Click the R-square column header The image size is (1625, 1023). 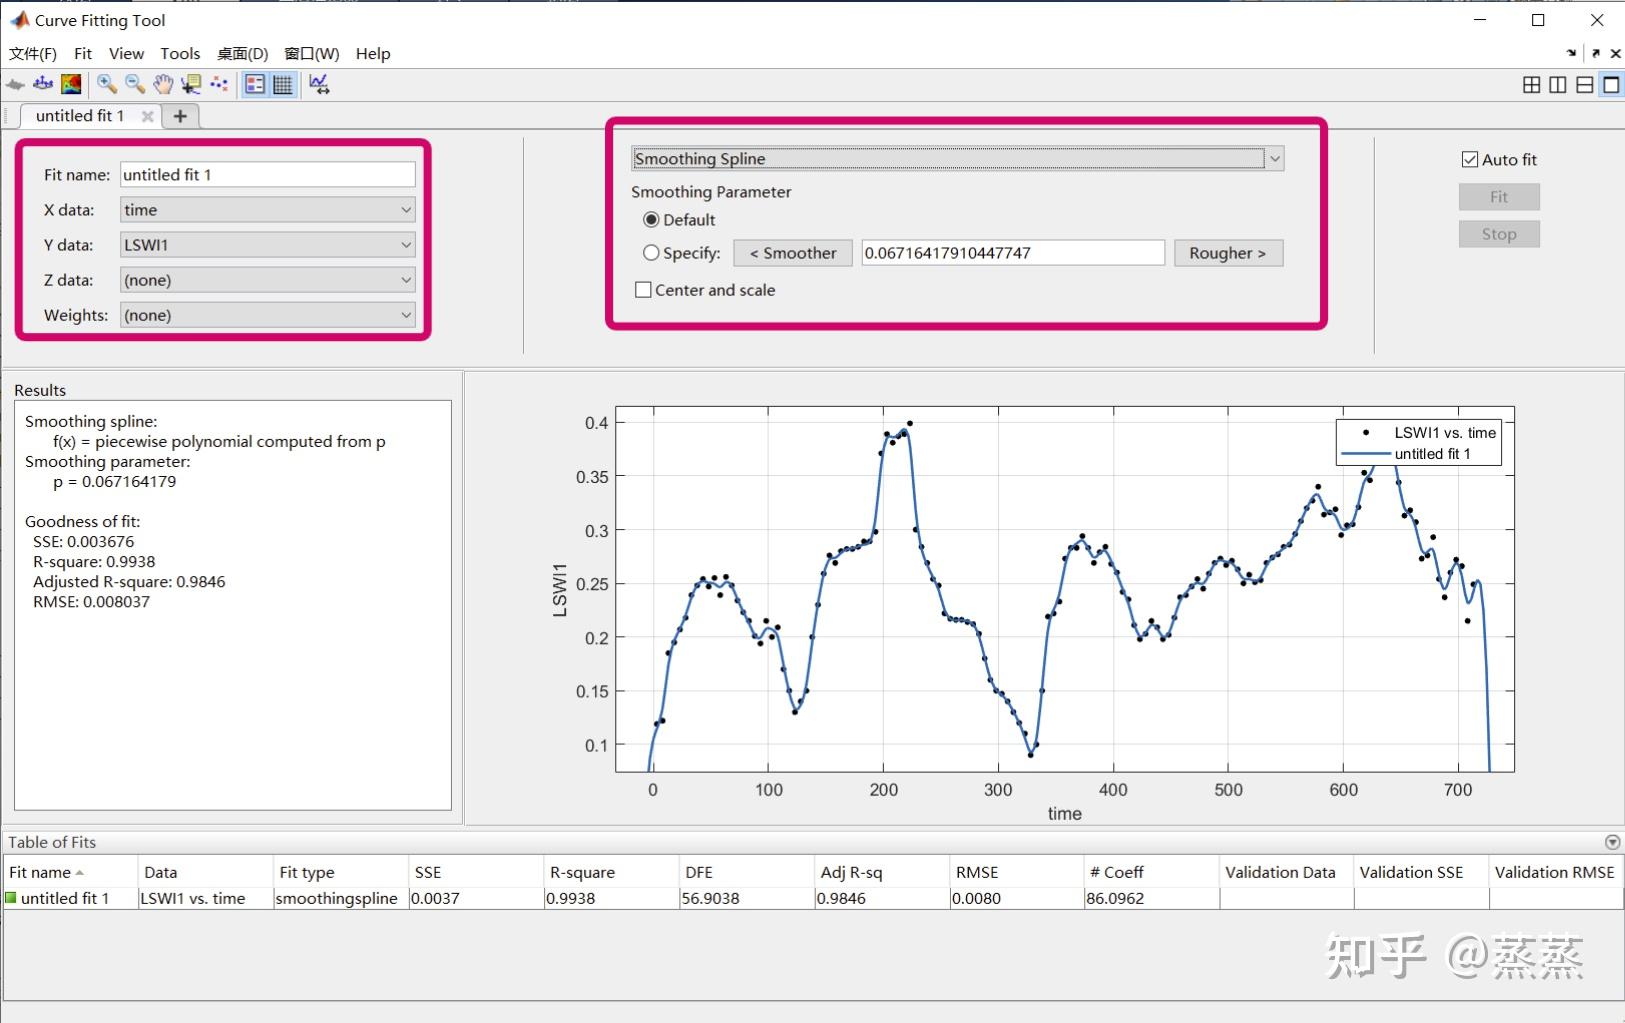point(611,872)
